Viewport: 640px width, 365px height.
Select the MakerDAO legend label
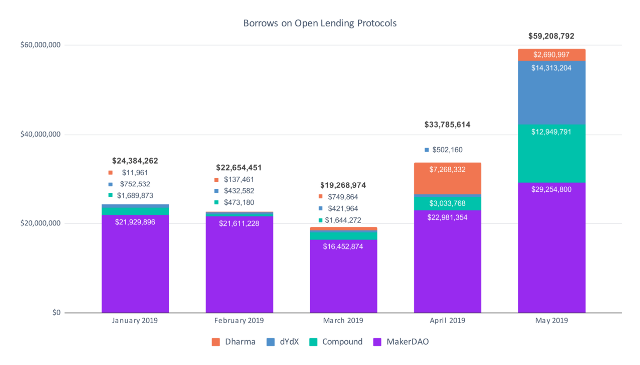click(x=407, y=342)
